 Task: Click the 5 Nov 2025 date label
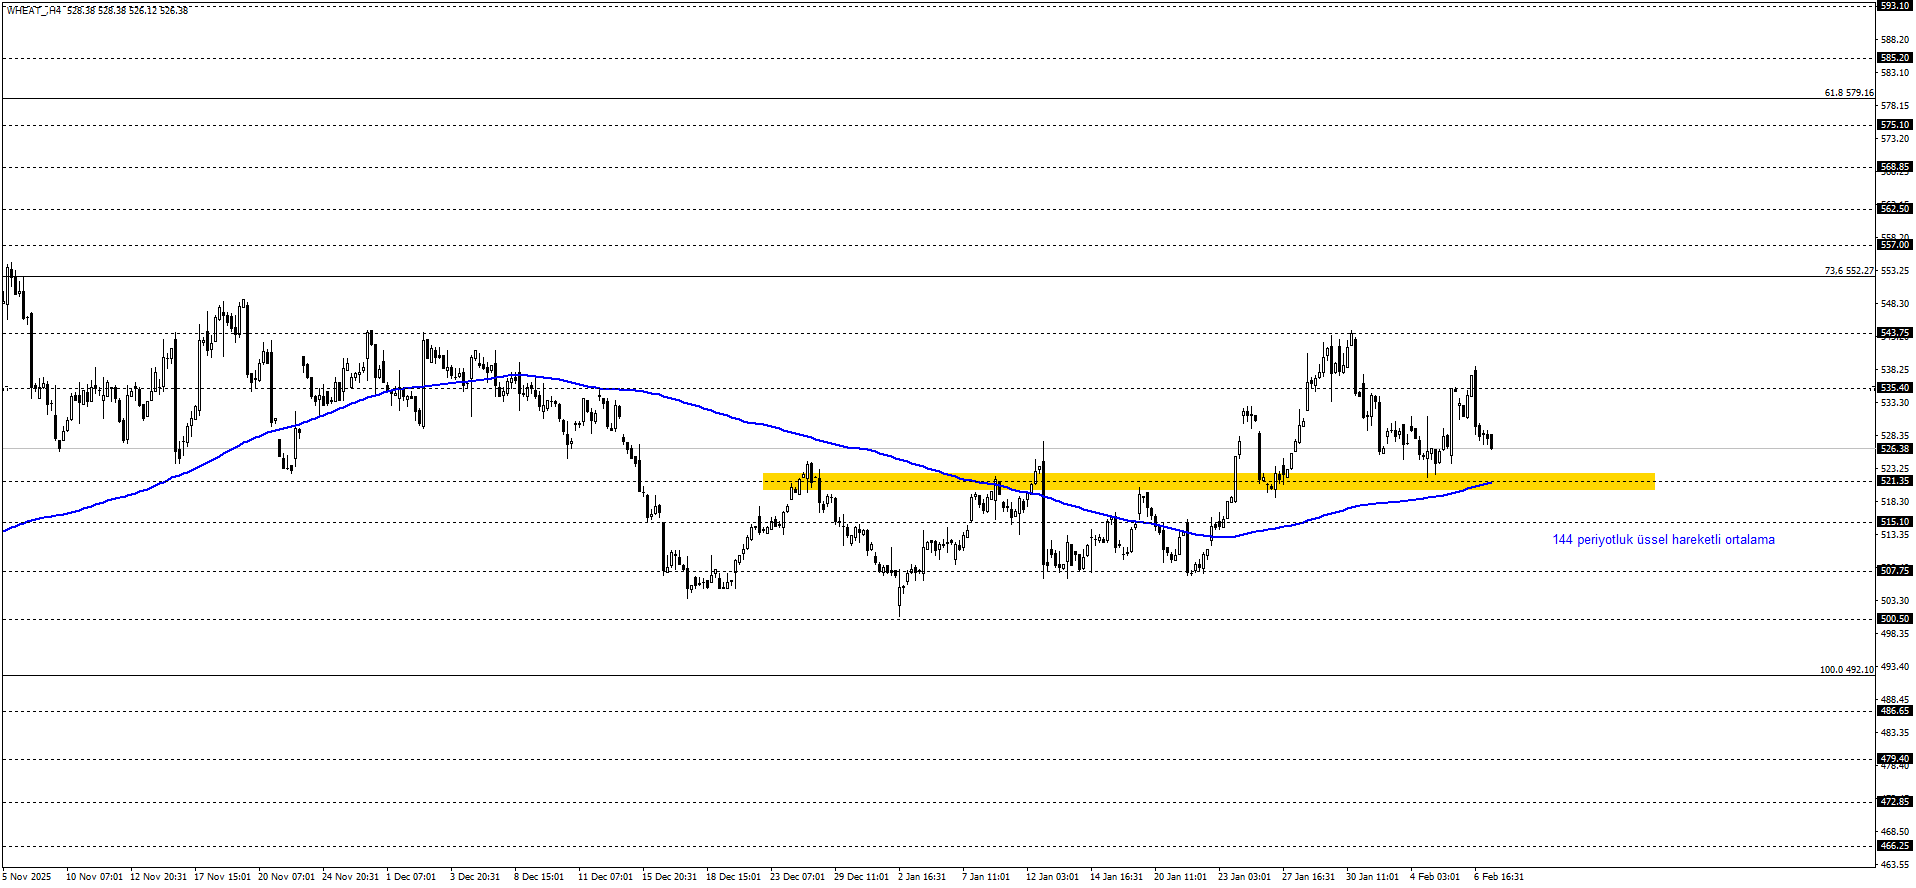(27, 877)
